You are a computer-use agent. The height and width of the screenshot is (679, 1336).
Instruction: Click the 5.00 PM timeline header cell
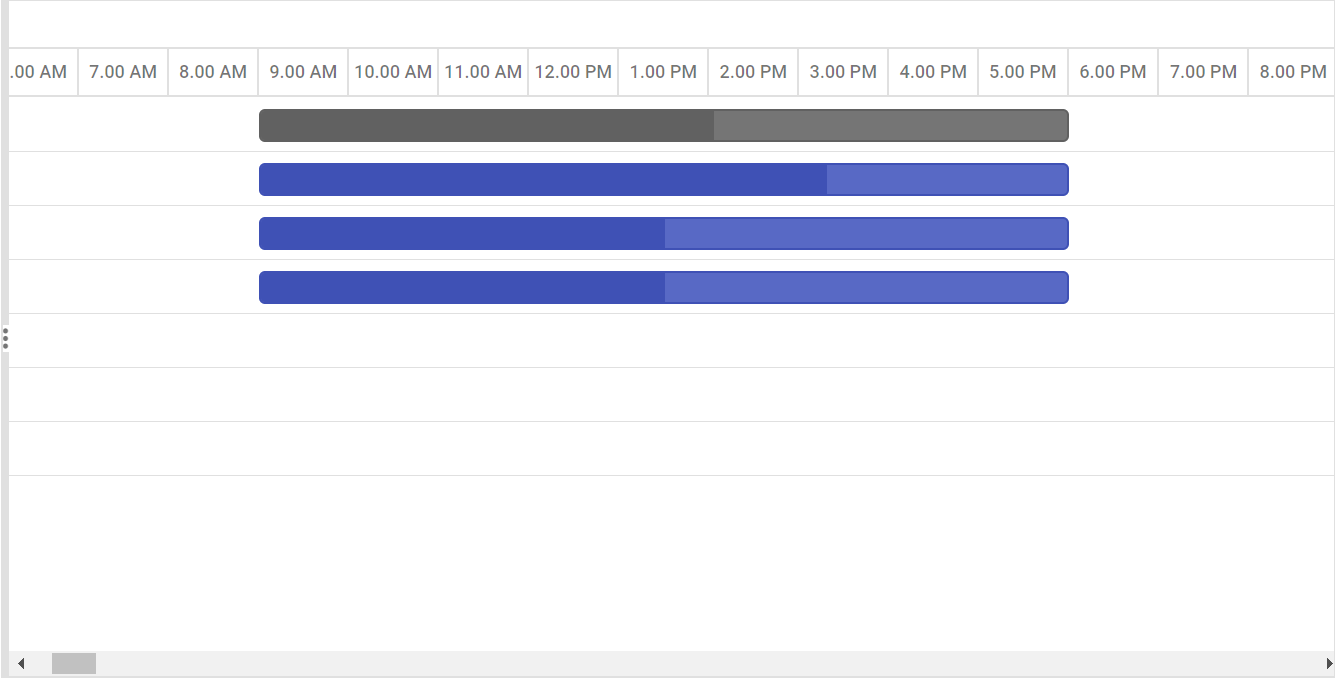[1023, 72]
